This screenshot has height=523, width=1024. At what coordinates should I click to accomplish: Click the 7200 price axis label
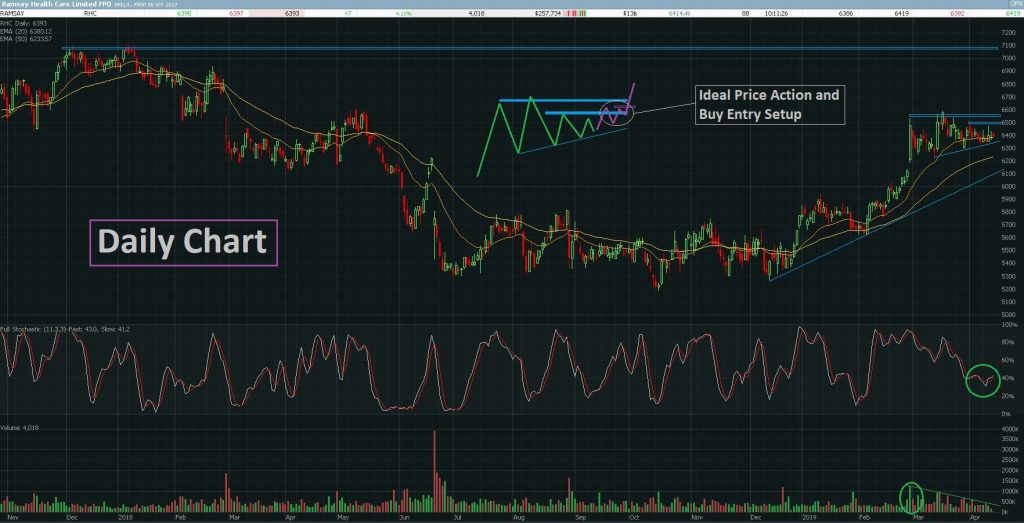click(x=1007, y=32)
